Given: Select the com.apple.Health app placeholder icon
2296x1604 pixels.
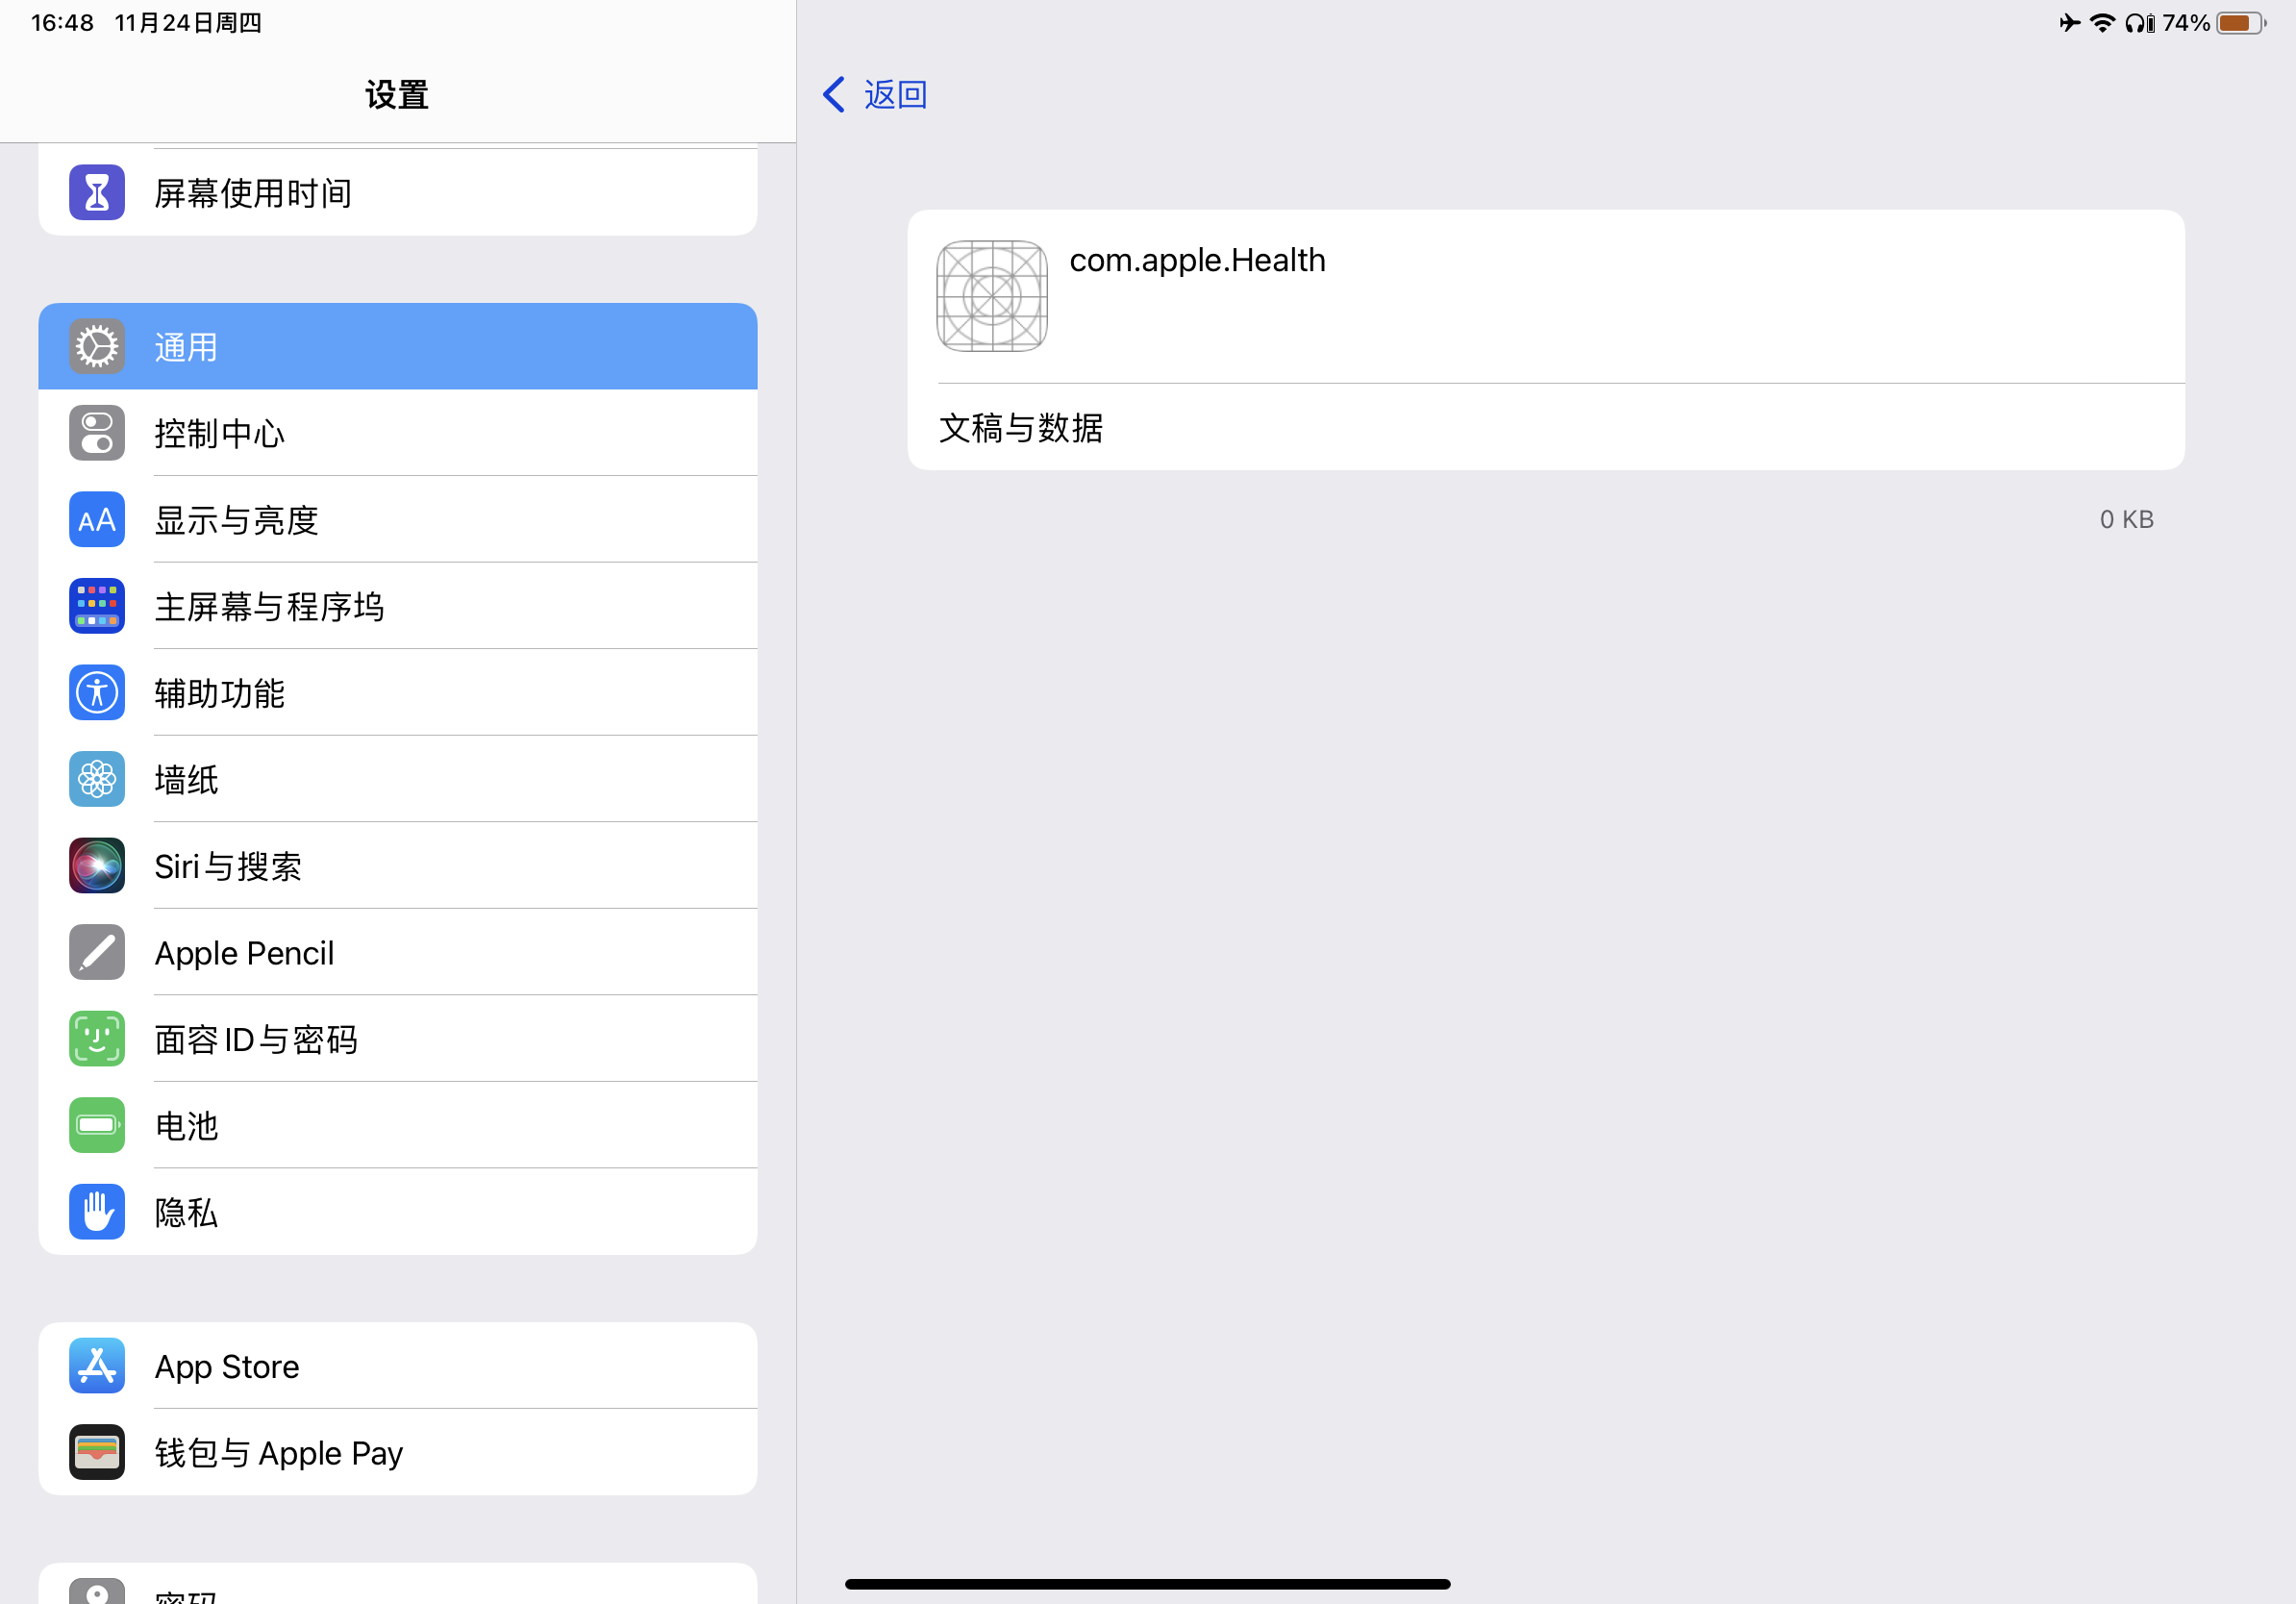Looking at the screenshot, I should [991, 296].
